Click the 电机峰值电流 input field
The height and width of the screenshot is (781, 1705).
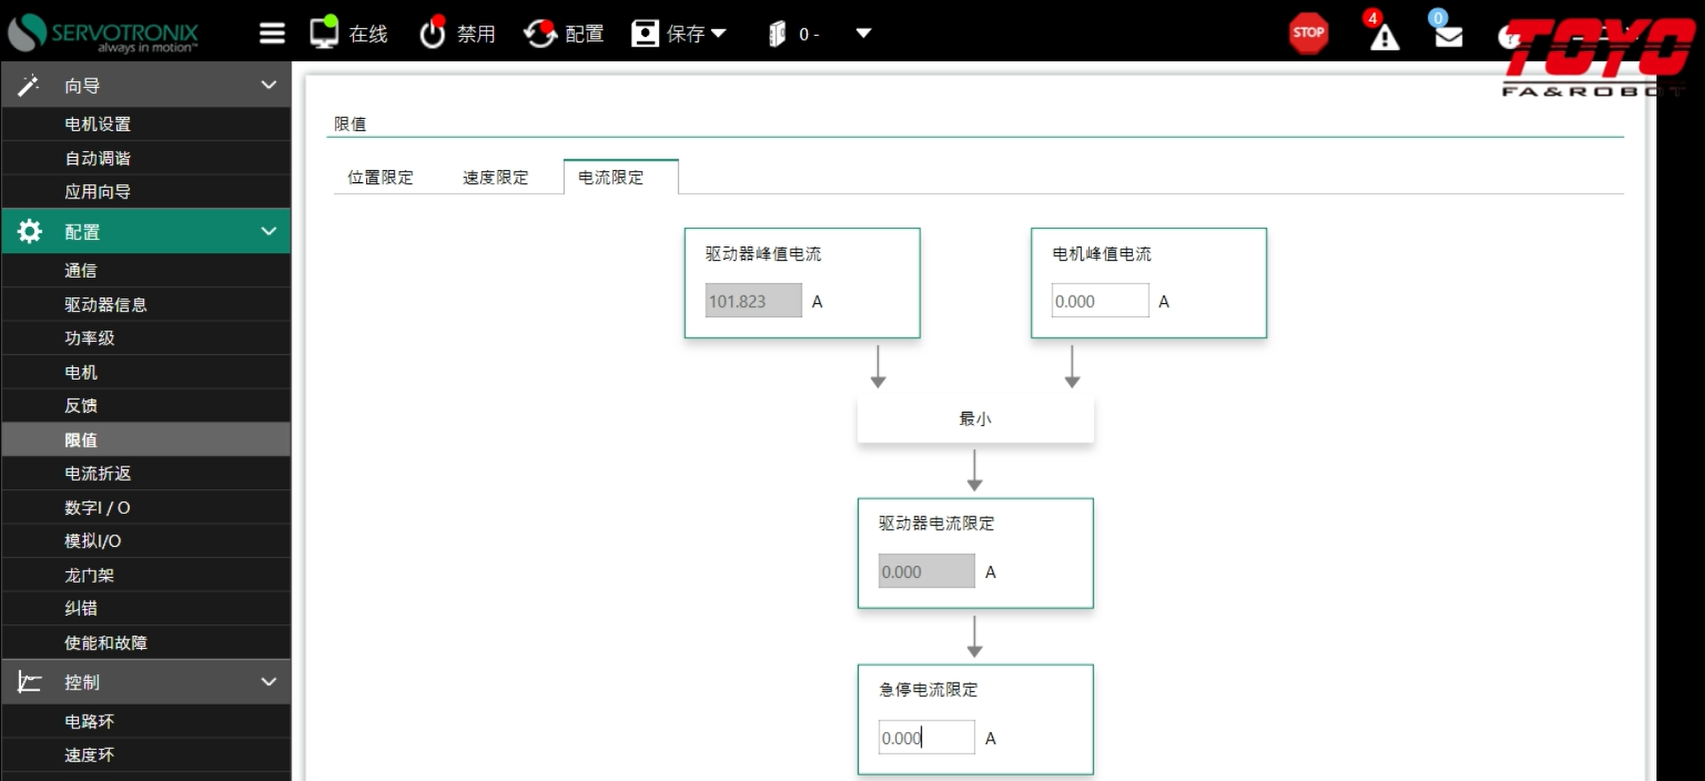[x=1099, y=301]
